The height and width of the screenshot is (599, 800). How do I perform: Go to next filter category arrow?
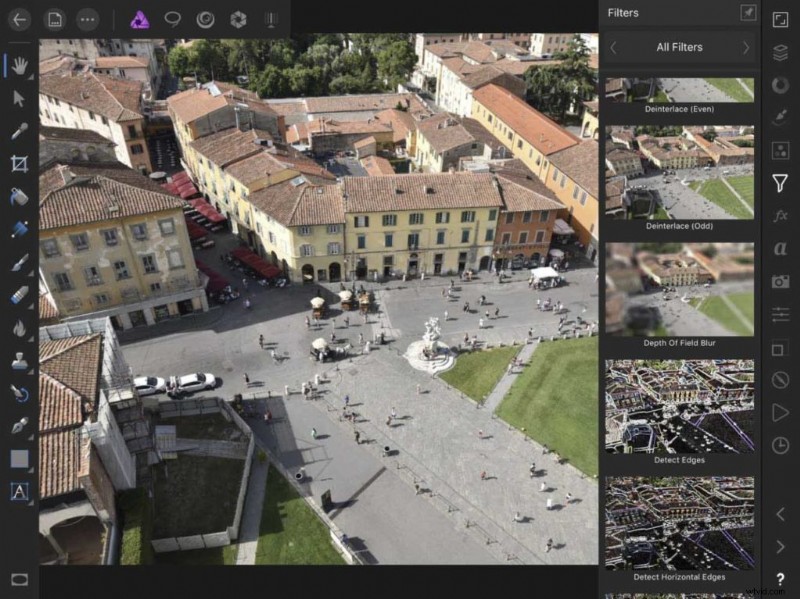[745, 47]
